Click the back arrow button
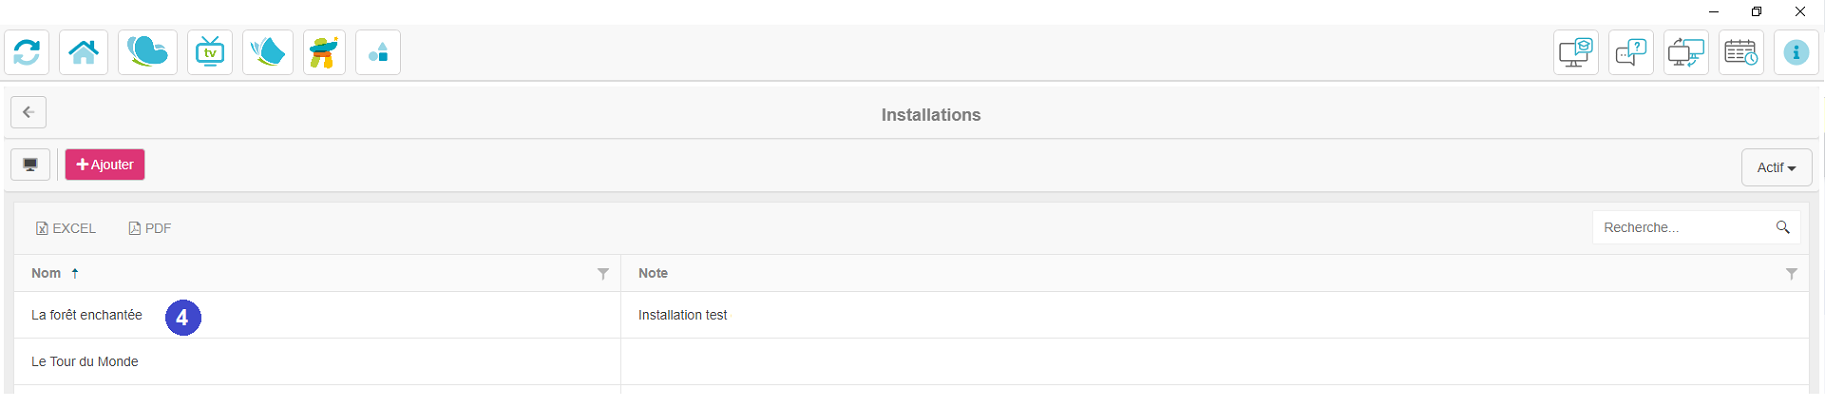 [28, 112]
